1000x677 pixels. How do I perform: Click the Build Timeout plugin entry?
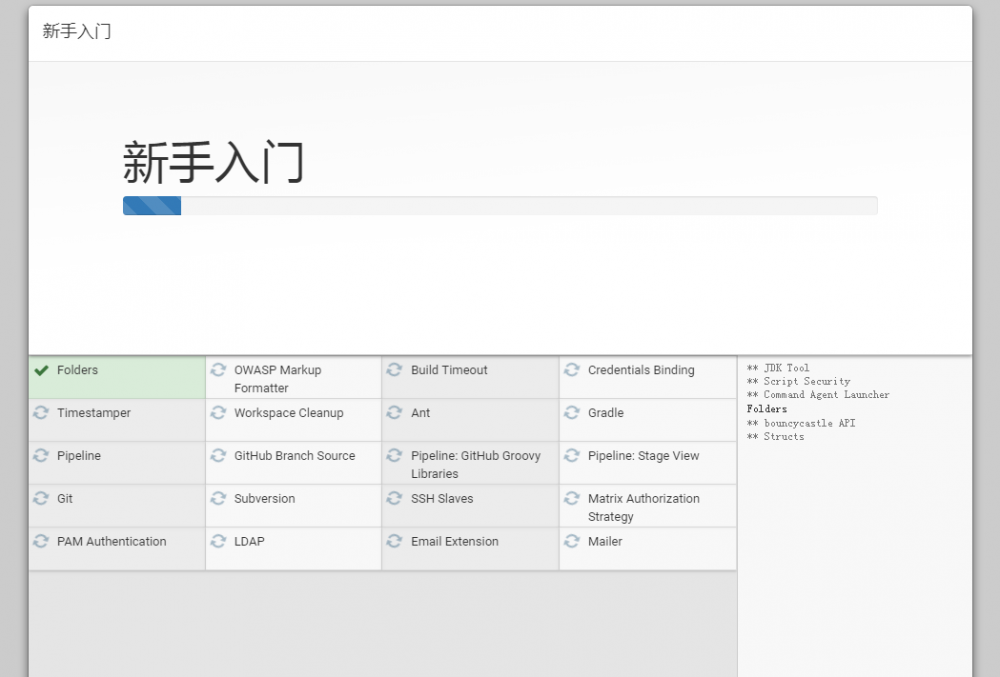(448, 370)
